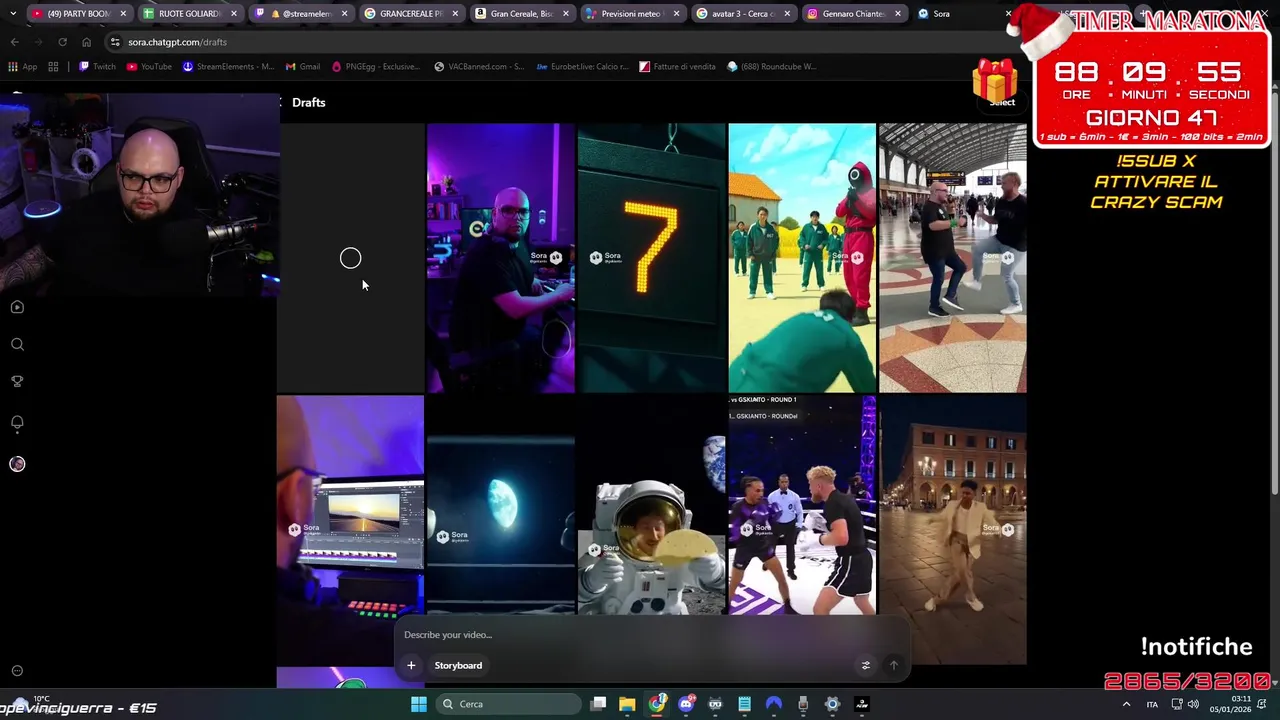
Task: Click the video feed icon in Sora sidebar
Action: [x=17, y=307]
